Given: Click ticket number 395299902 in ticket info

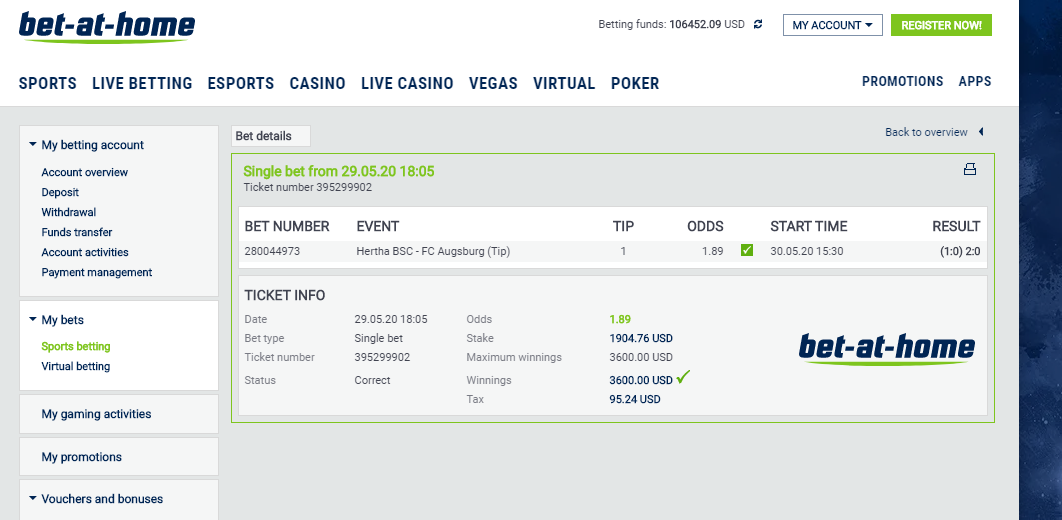Looking at the screenshot, I should coord(382,357).
